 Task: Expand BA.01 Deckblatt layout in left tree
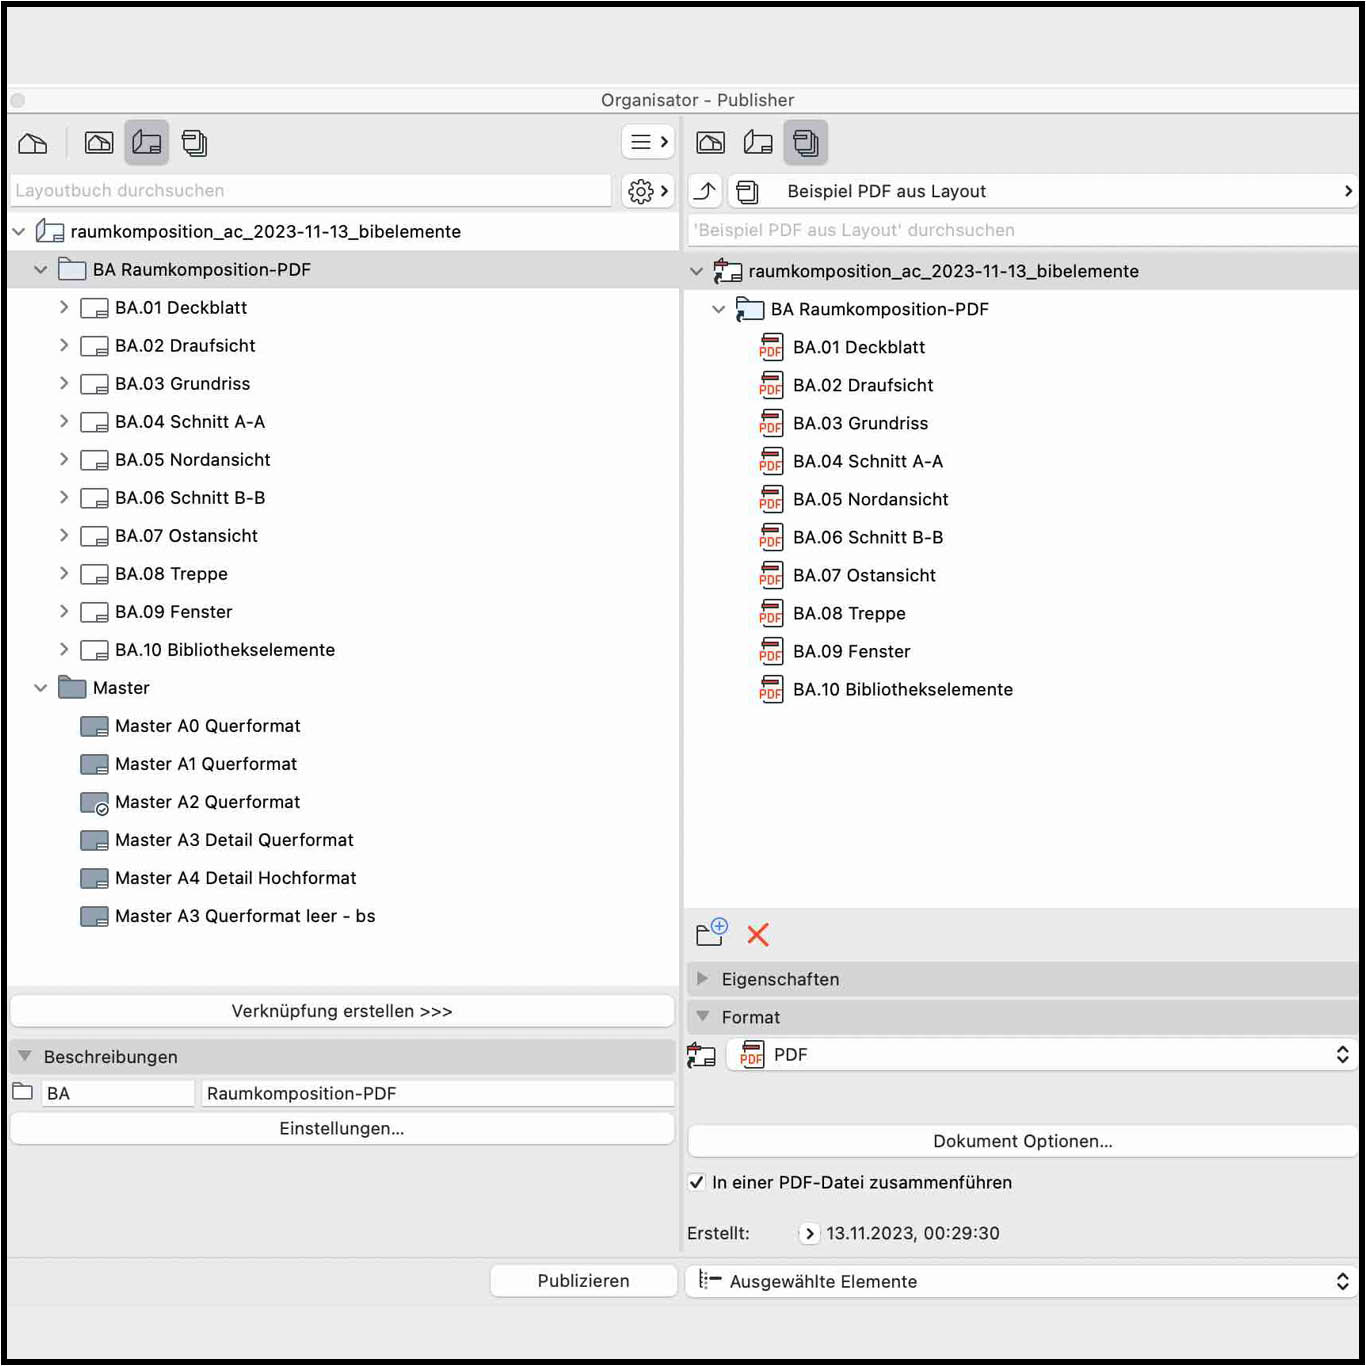pyautogui.click(x=63, y=307)
